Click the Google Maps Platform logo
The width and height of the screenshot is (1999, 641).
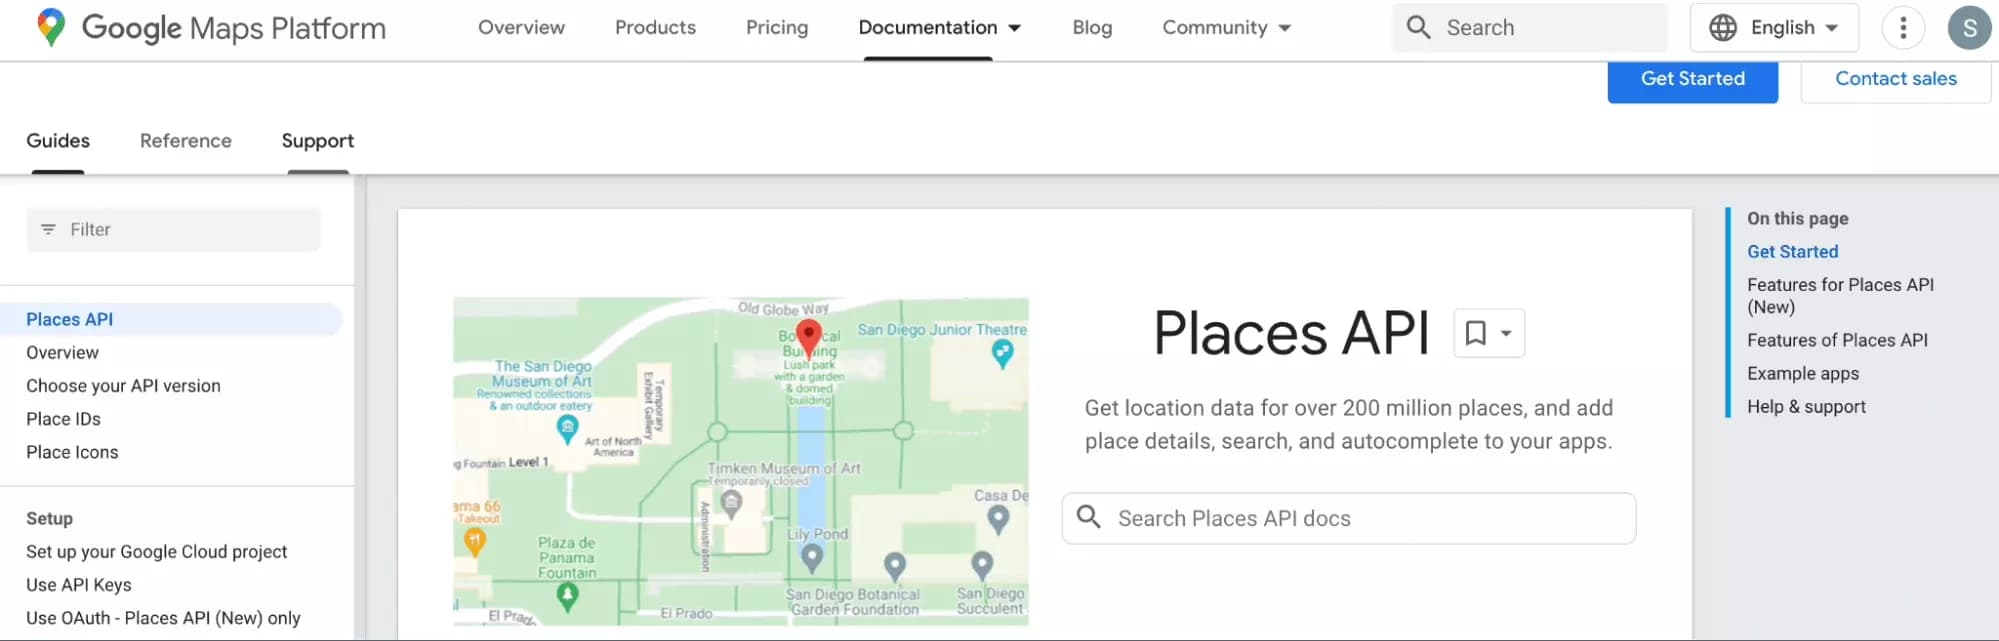click(x=210, y=27)
